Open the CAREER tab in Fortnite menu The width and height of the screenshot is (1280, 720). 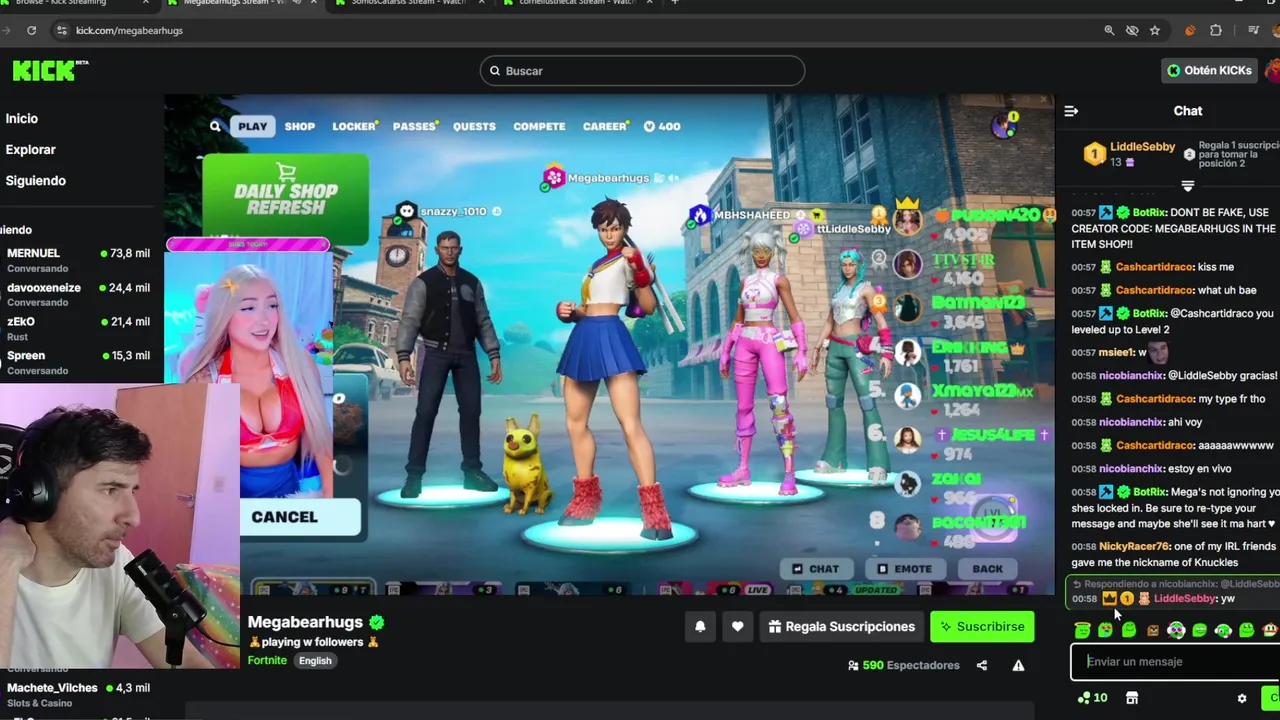pos(605,126)
